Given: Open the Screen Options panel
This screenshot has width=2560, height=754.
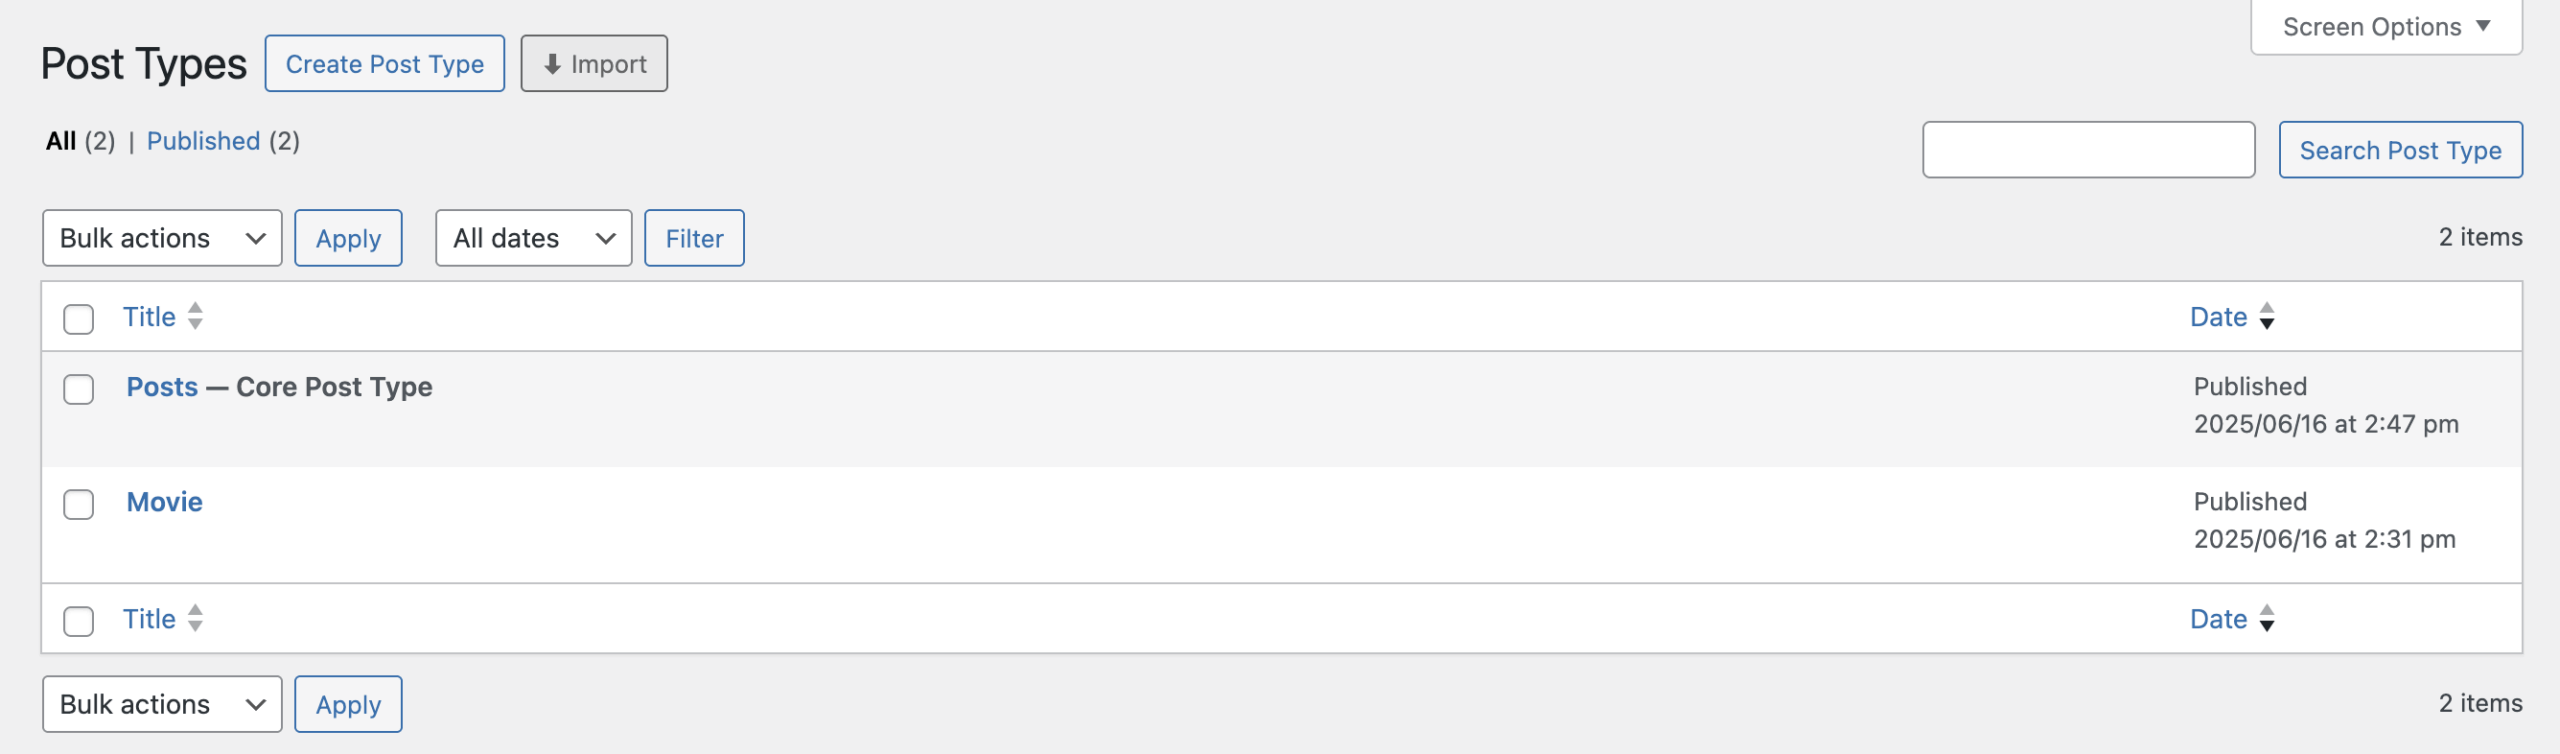Looking at the screenshot, I should click(2385, 26).
